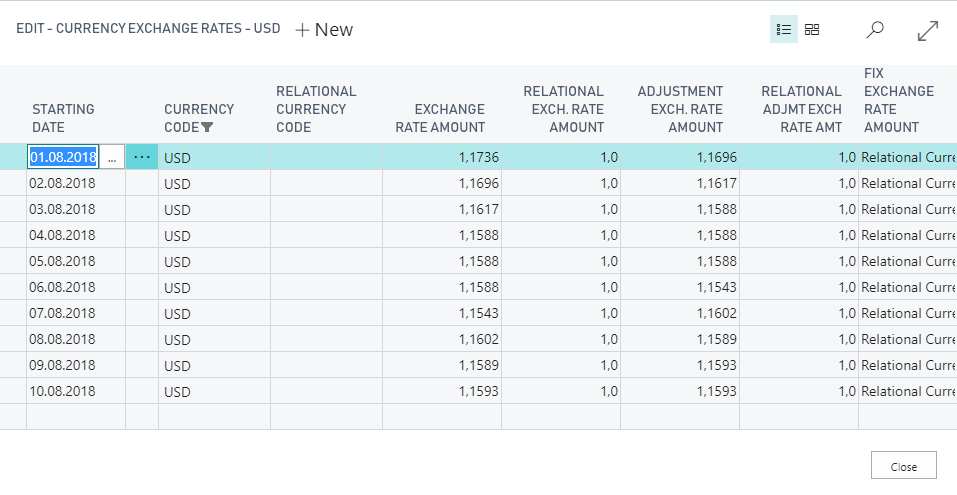Select the 10.08.2018 starting date cell
Screen dimensions: 957x495
point(76,391)
